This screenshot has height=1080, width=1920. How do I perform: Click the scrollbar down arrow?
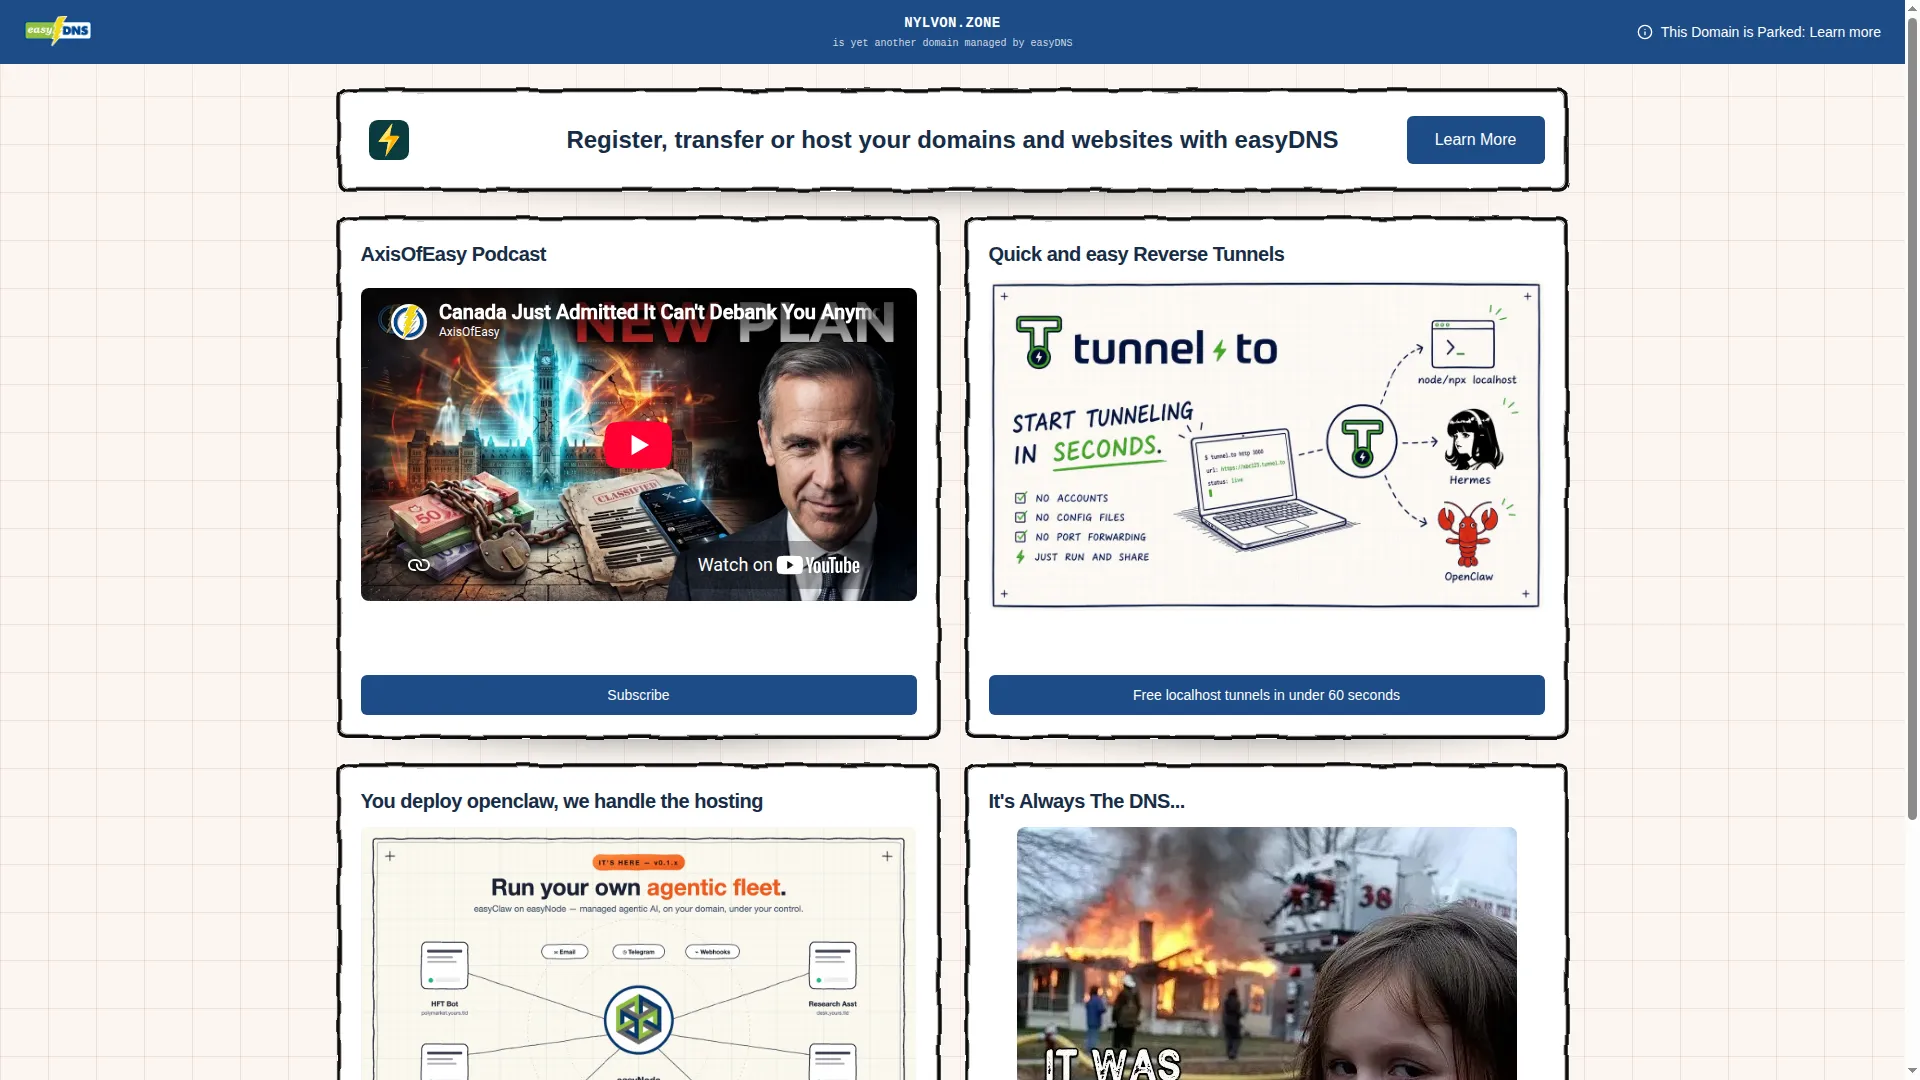click(1912, 1071)
